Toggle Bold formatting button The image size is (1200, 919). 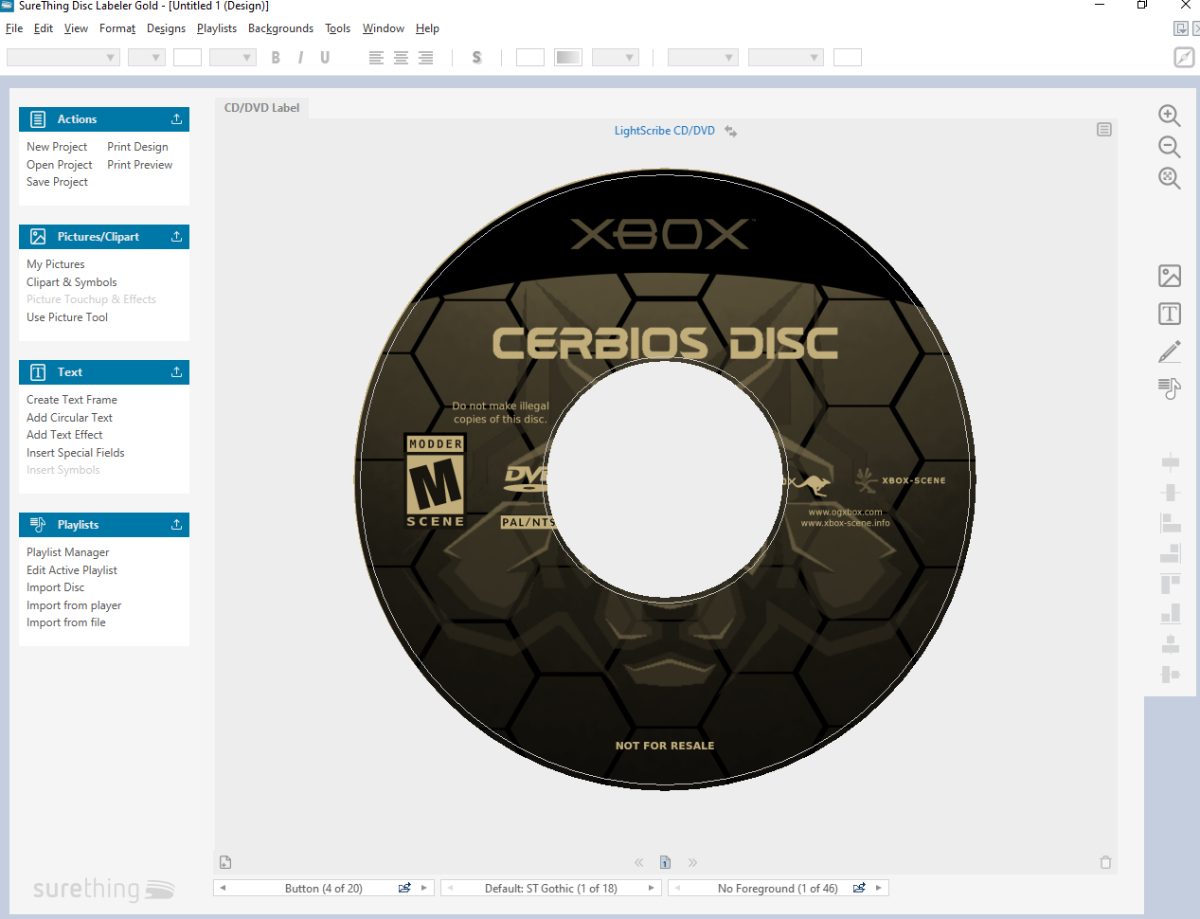coord(276,58)
